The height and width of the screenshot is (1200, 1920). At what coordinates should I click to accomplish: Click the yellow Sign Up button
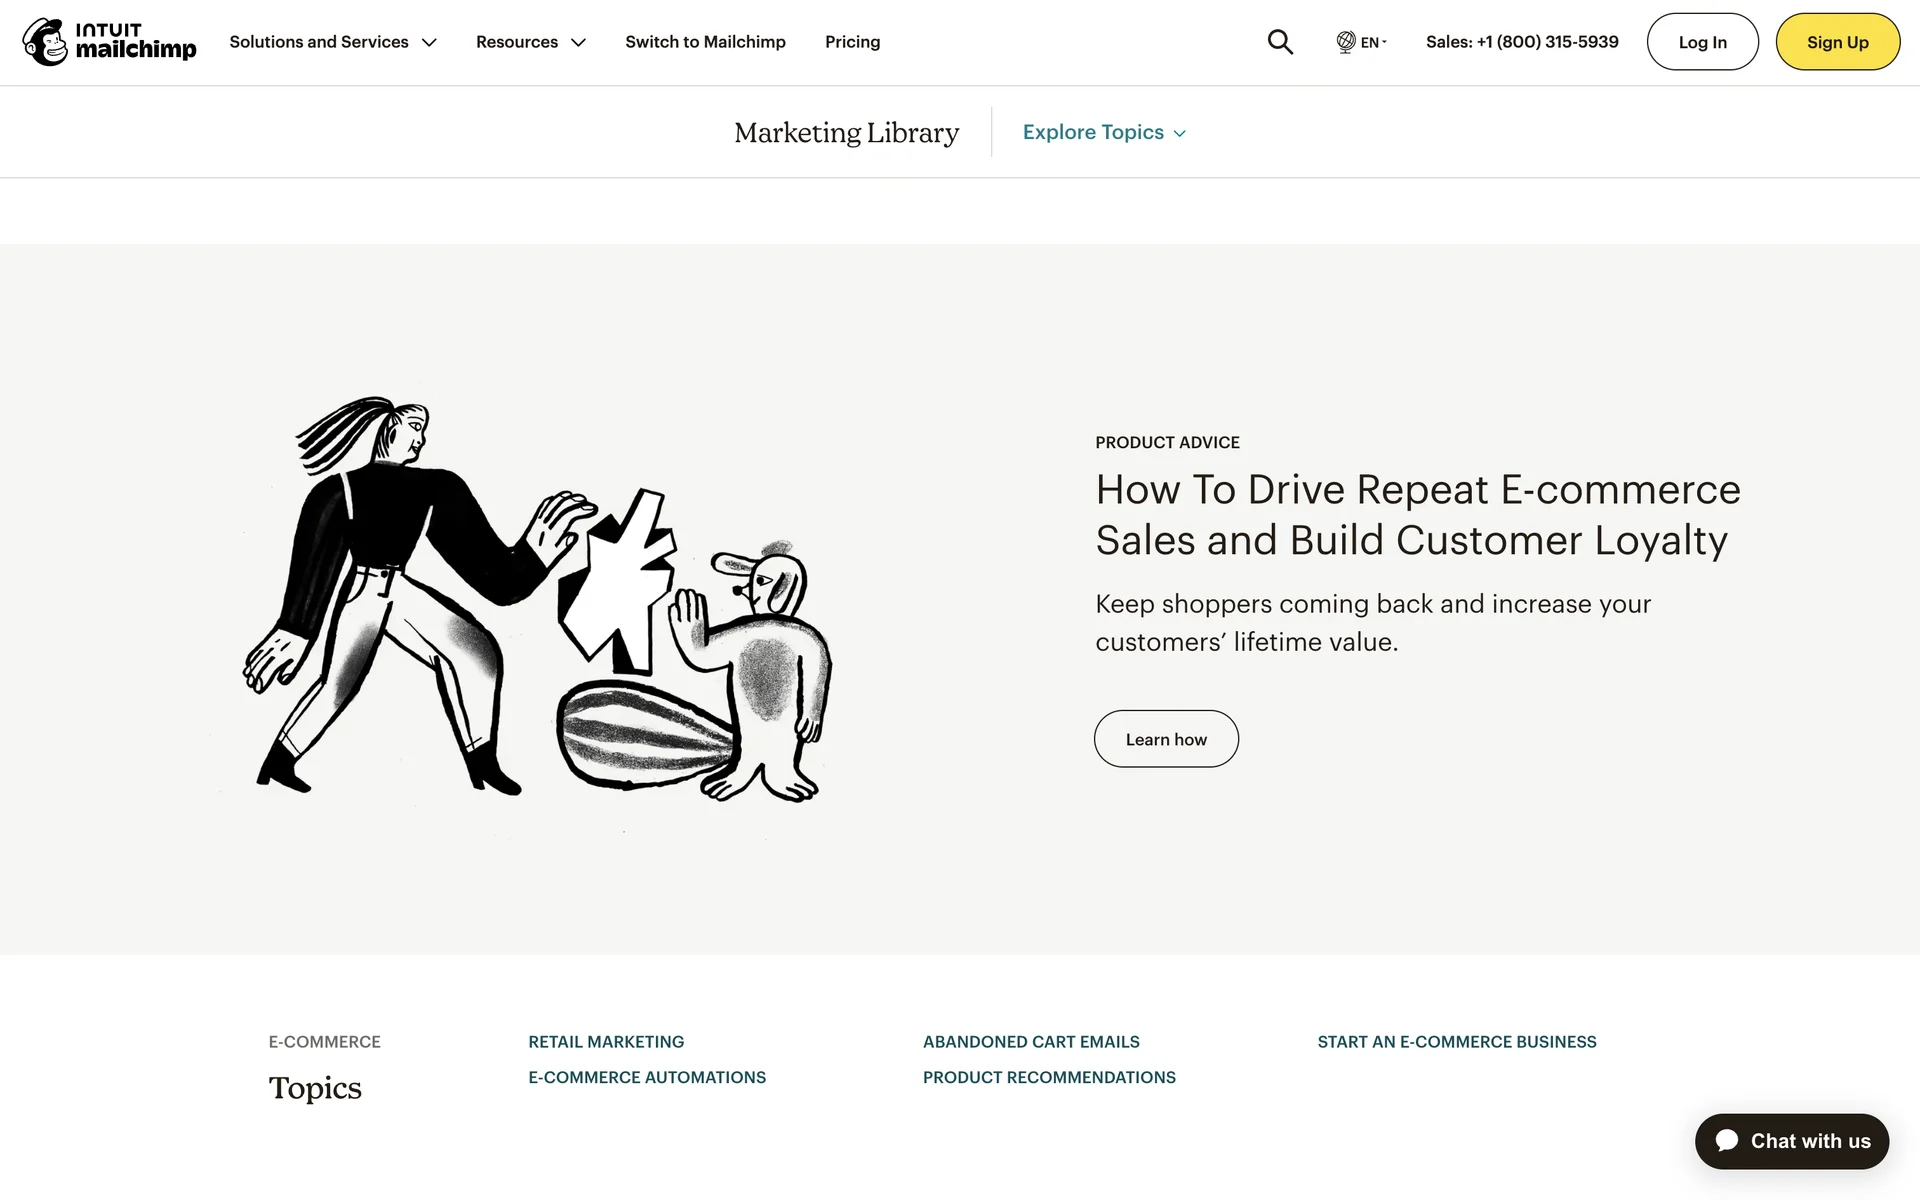(1837, 42)
